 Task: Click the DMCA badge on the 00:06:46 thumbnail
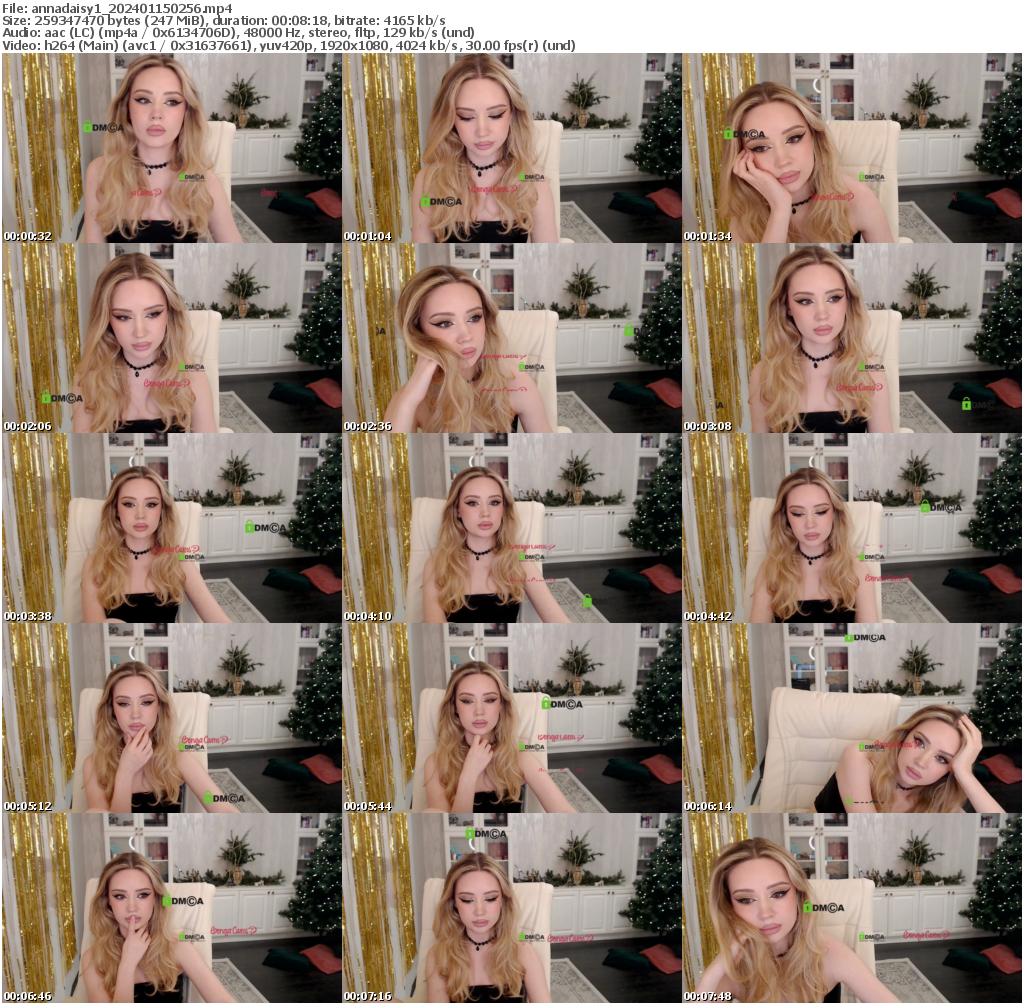coord(183,900)
